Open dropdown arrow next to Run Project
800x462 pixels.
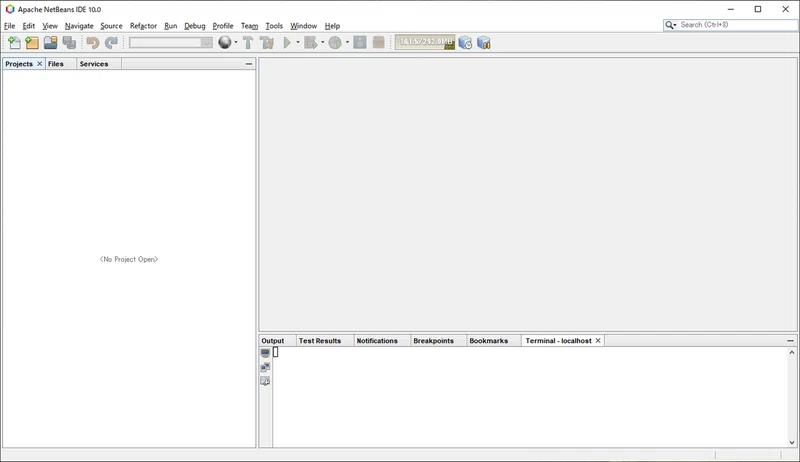coord(298,43)
